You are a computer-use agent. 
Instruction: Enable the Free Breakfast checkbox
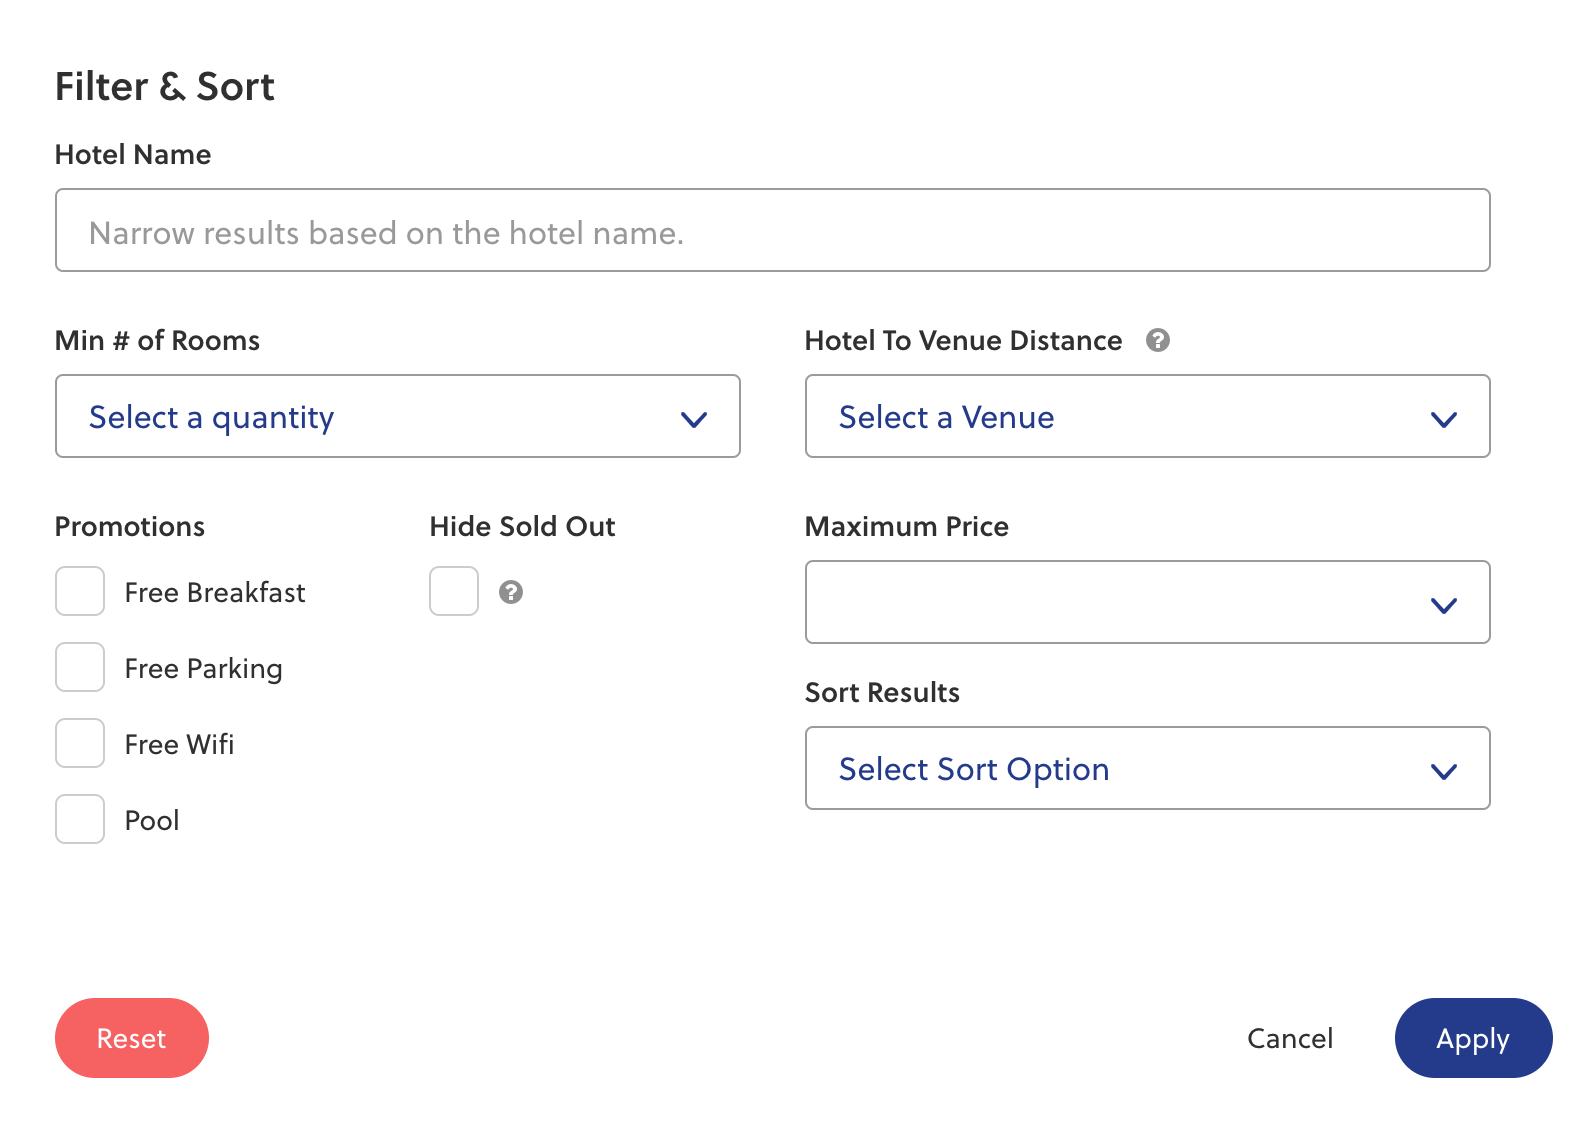pos(80,592)
